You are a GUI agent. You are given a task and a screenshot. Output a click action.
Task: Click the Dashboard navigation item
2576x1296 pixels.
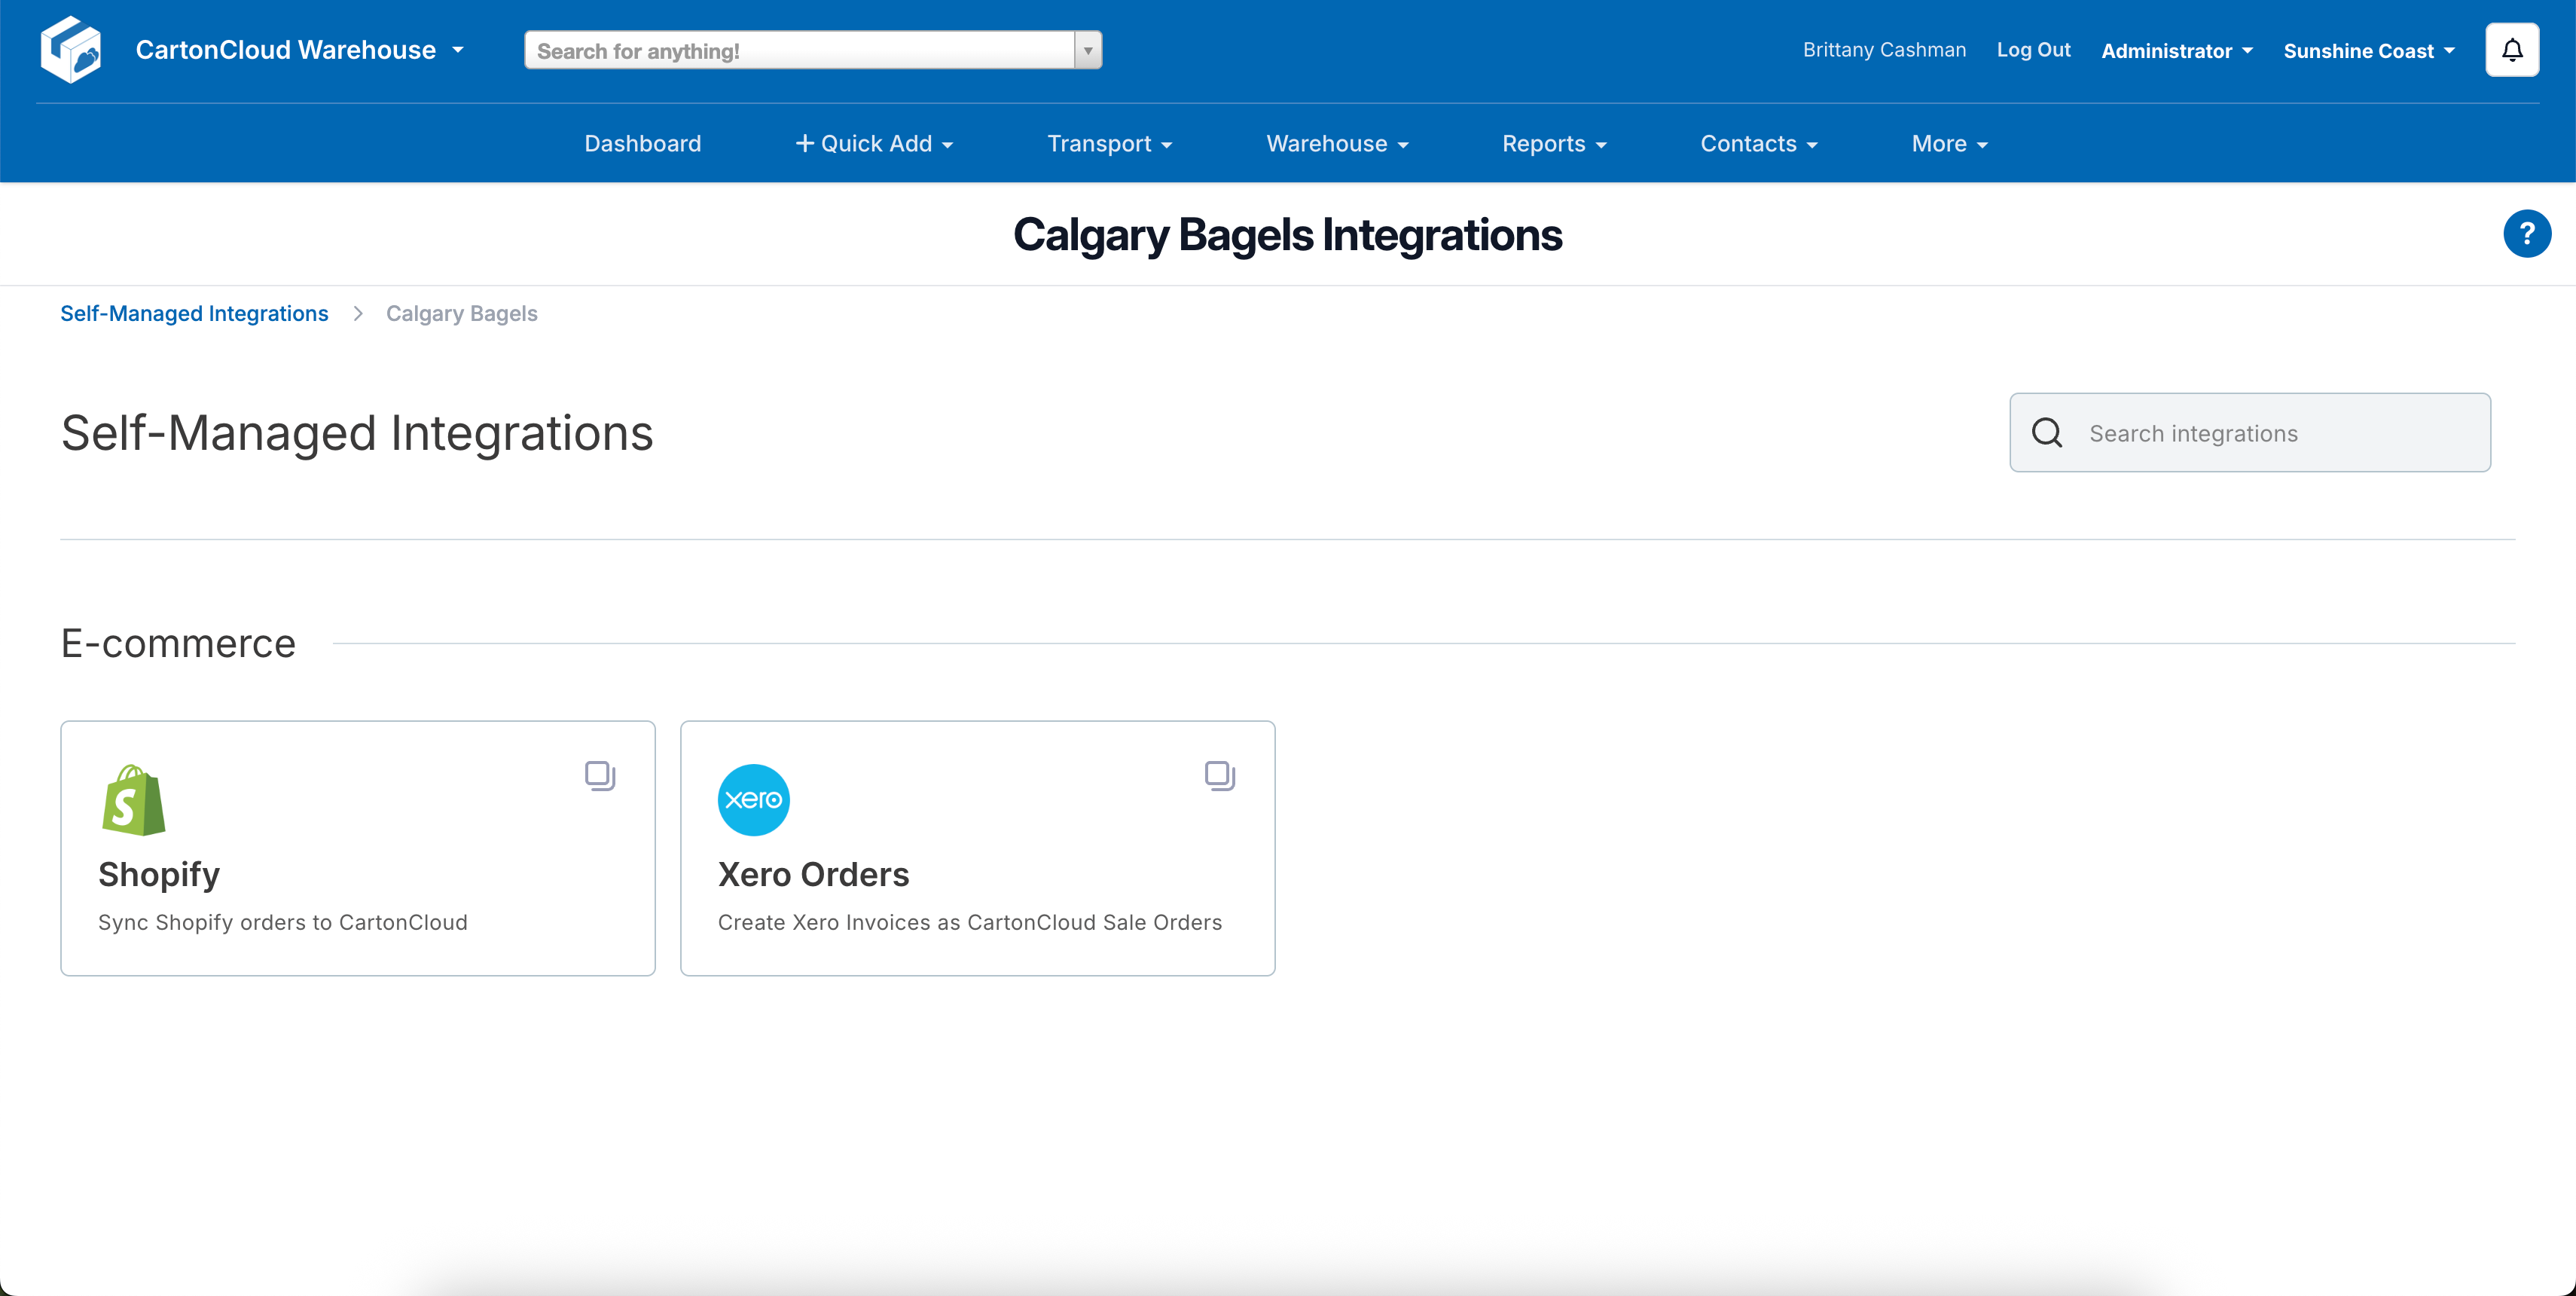click(642, 143)
